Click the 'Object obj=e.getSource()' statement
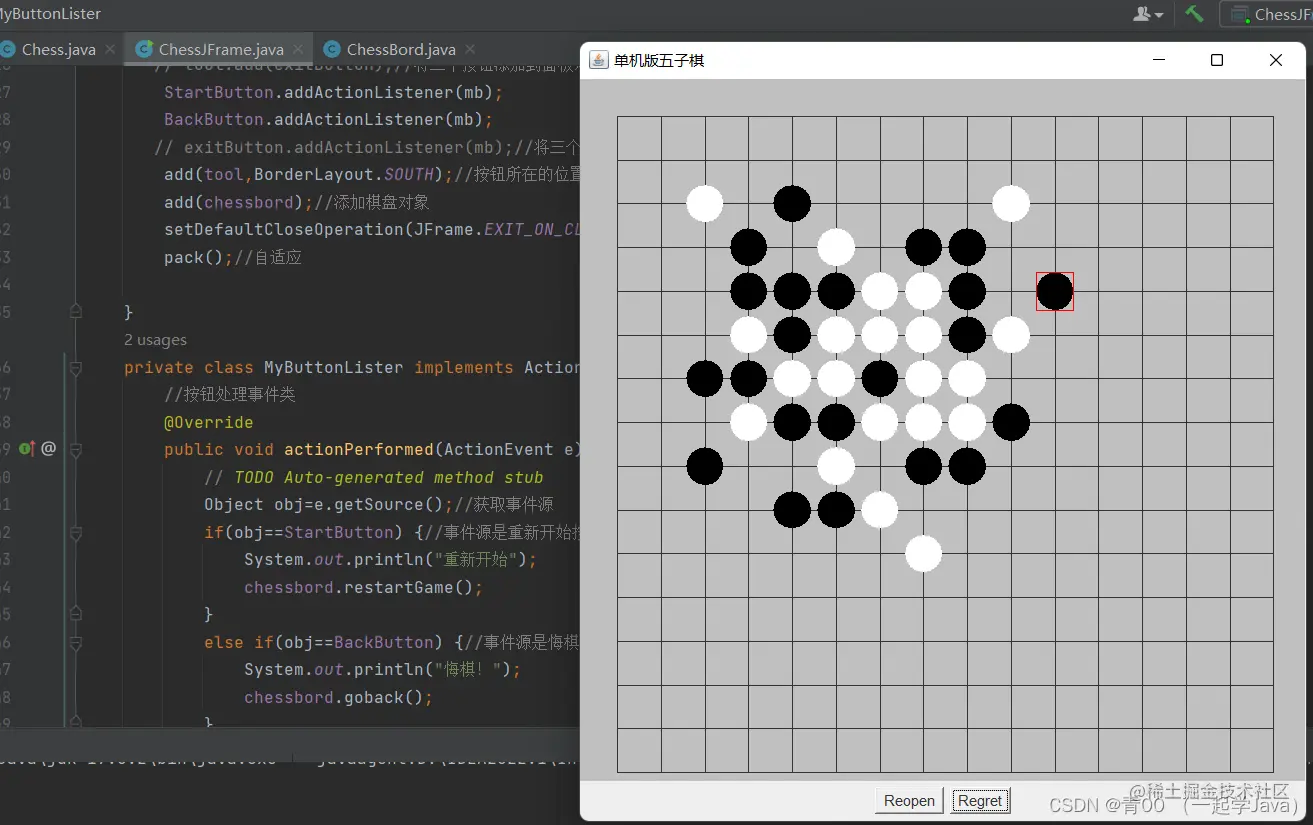 (328, 504)
